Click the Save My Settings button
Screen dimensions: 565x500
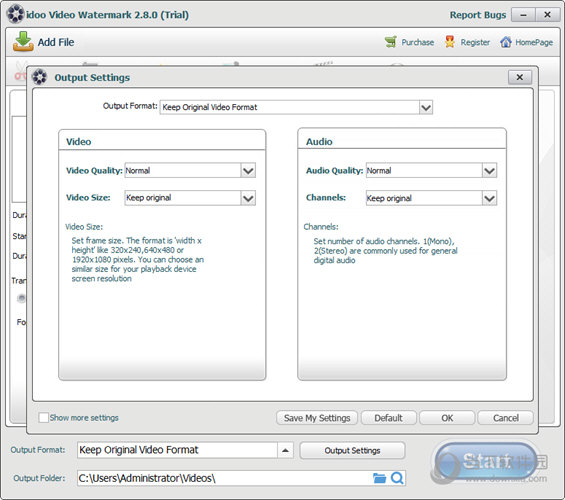317,418
